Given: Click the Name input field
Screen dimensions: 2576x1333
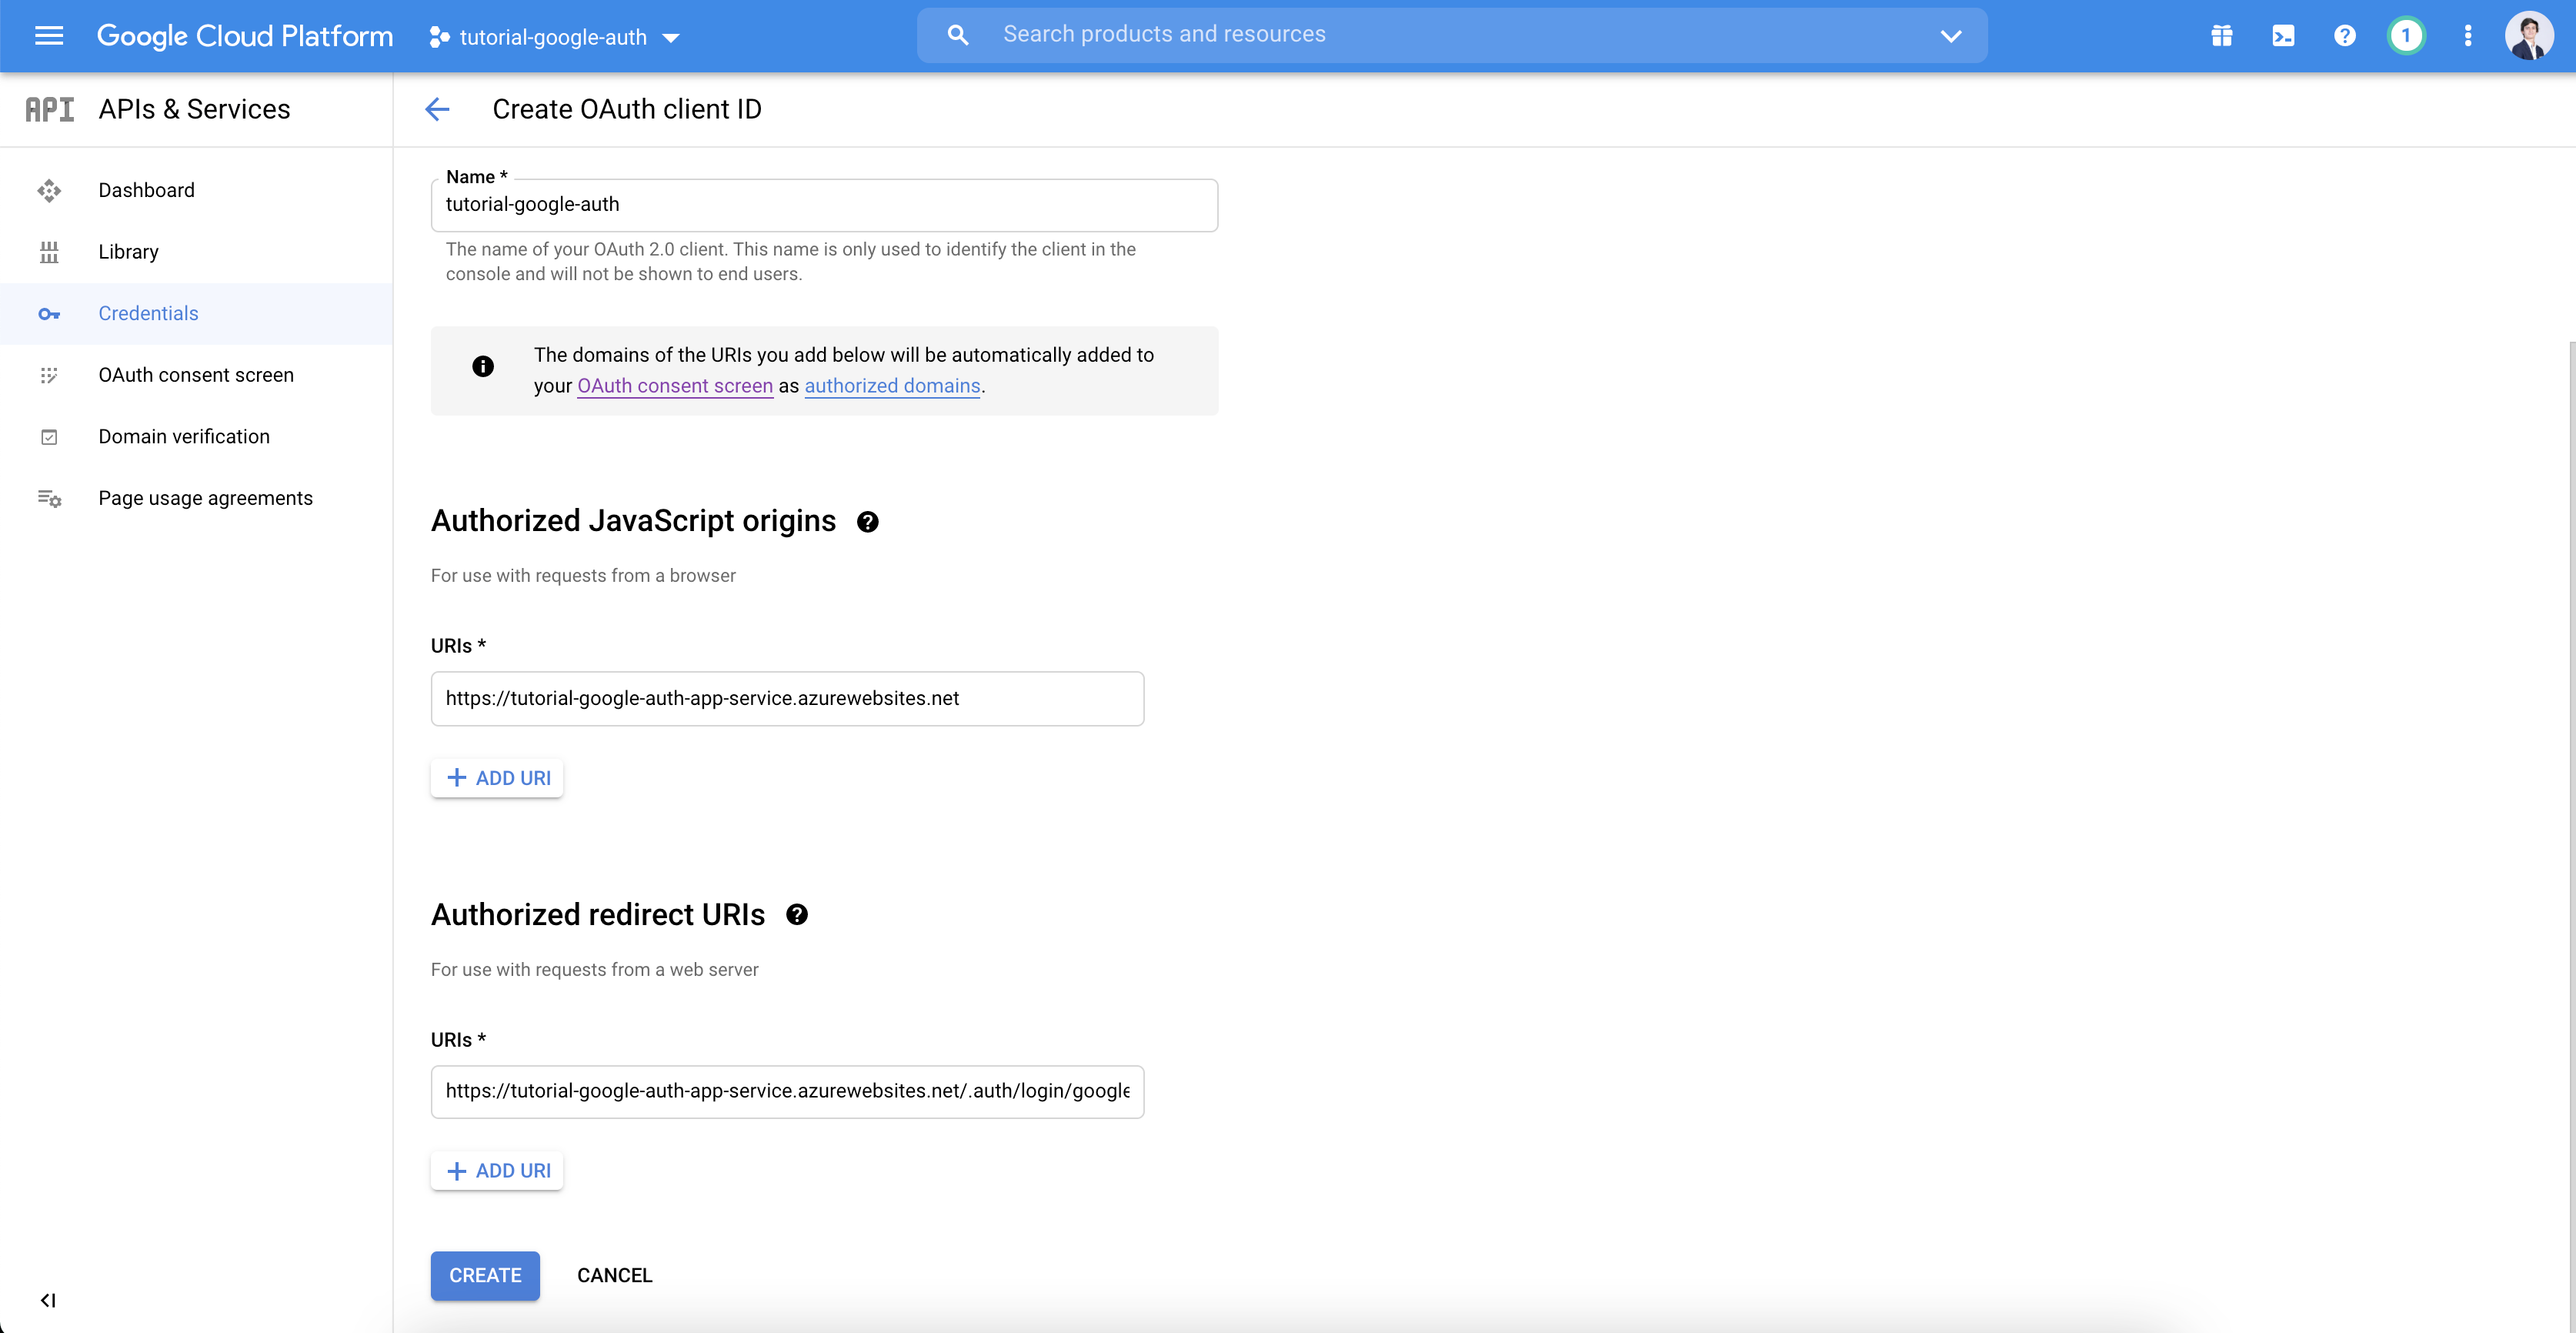Looking at the screenshot, I should click(x=823, y=204).
